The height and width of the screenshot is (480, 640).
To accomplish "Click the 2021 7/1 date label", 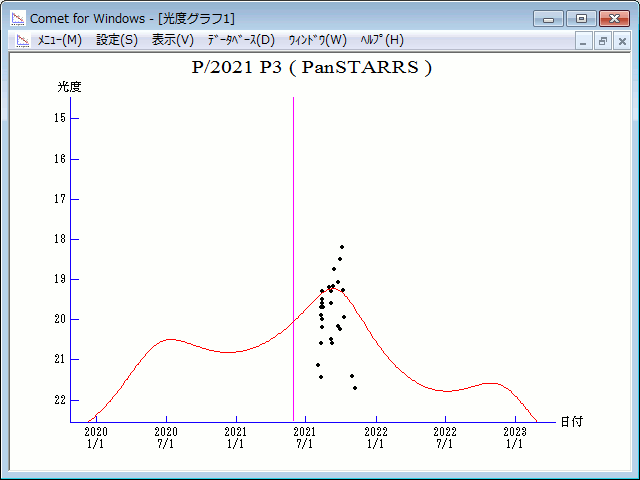I will coord(305,438).
